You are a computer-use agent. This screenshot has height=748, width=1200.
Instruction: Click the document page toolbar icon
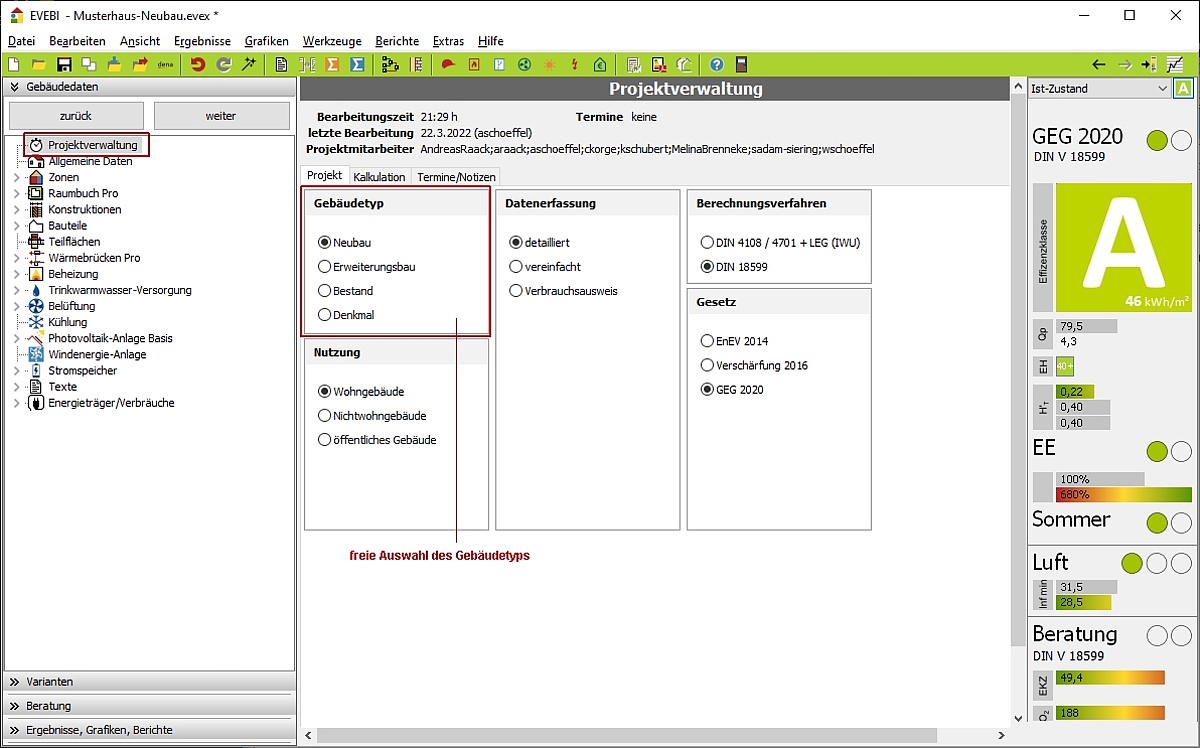(x=282, y=65)
